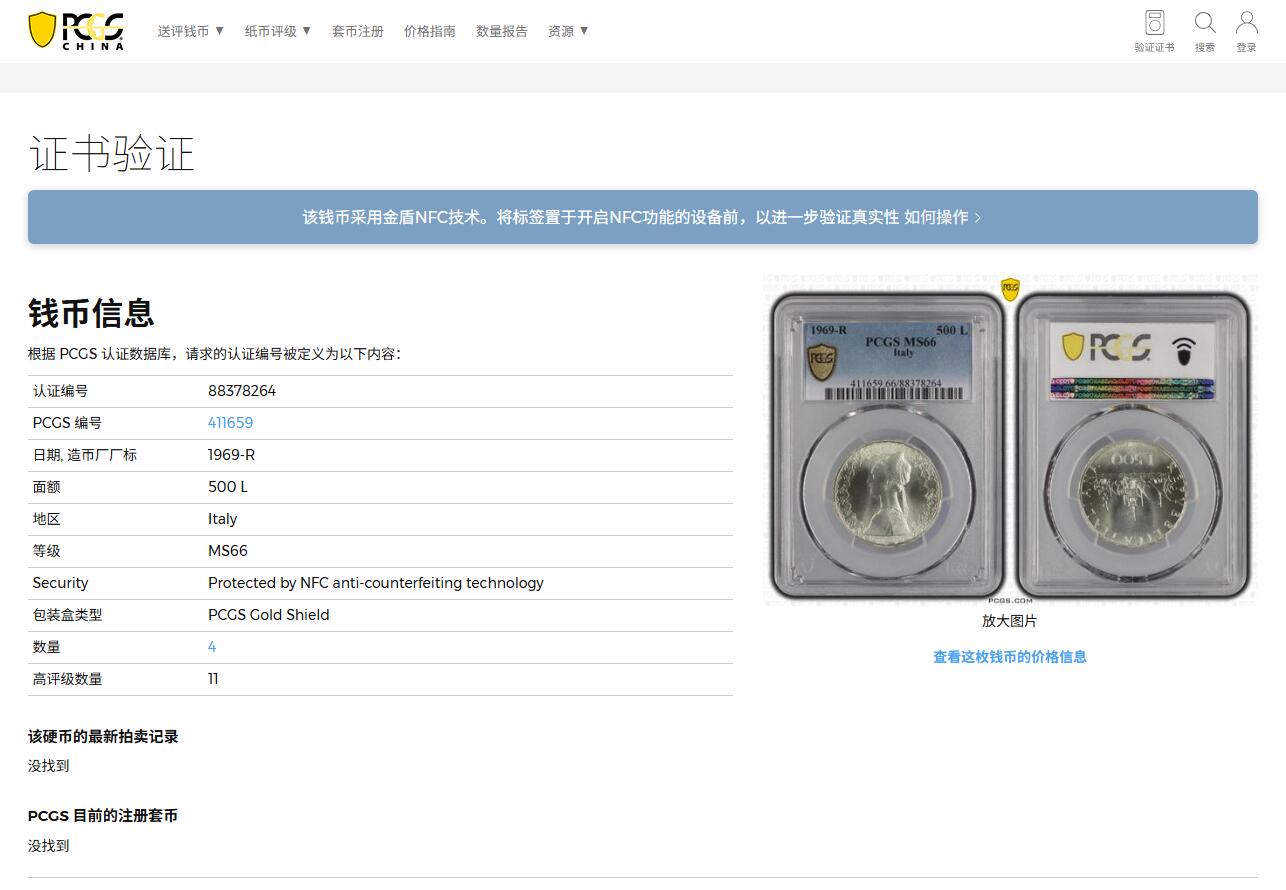1286x890 pixels.
Task: Enlarge the obverse coin holder image
Action: pyautogui.click(x=886, y=446)
